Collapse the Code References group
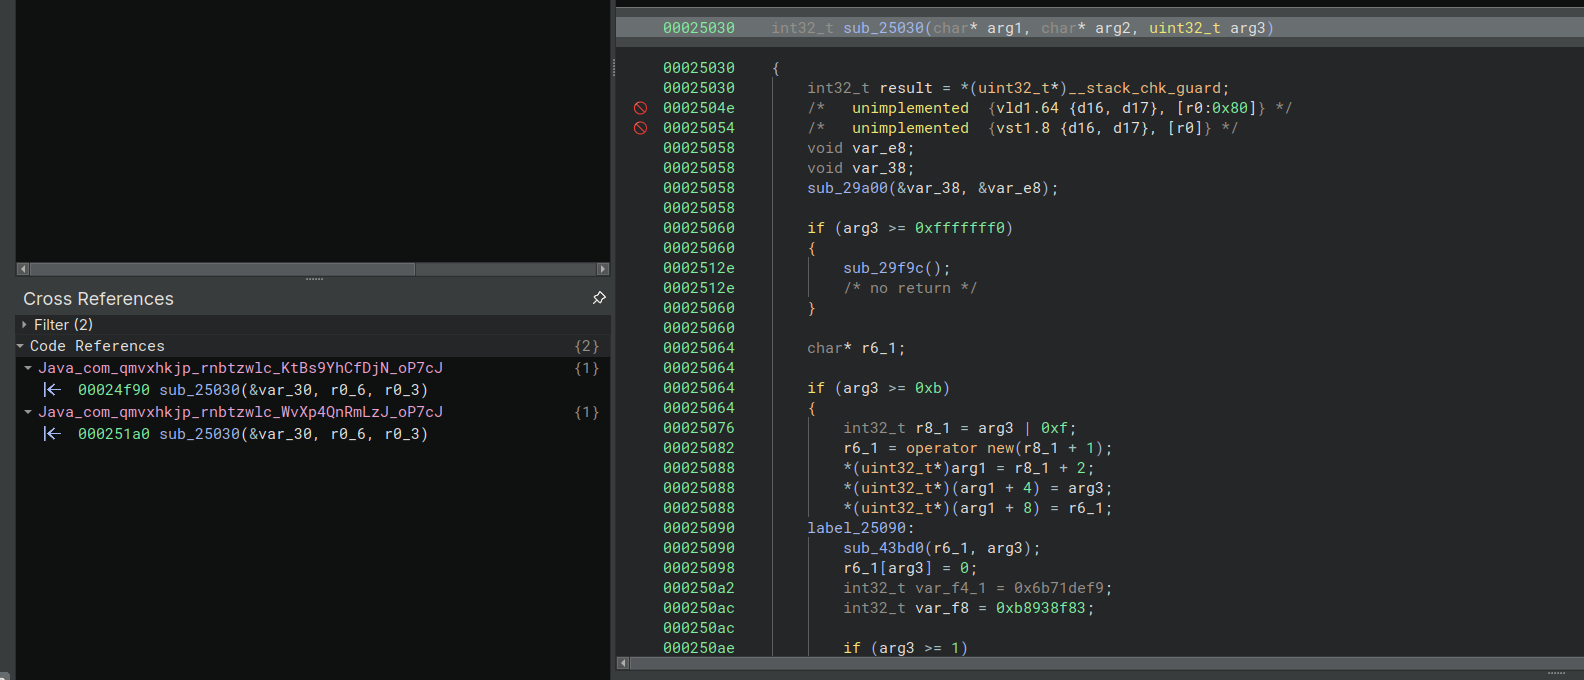 click(x=20, y=346)
